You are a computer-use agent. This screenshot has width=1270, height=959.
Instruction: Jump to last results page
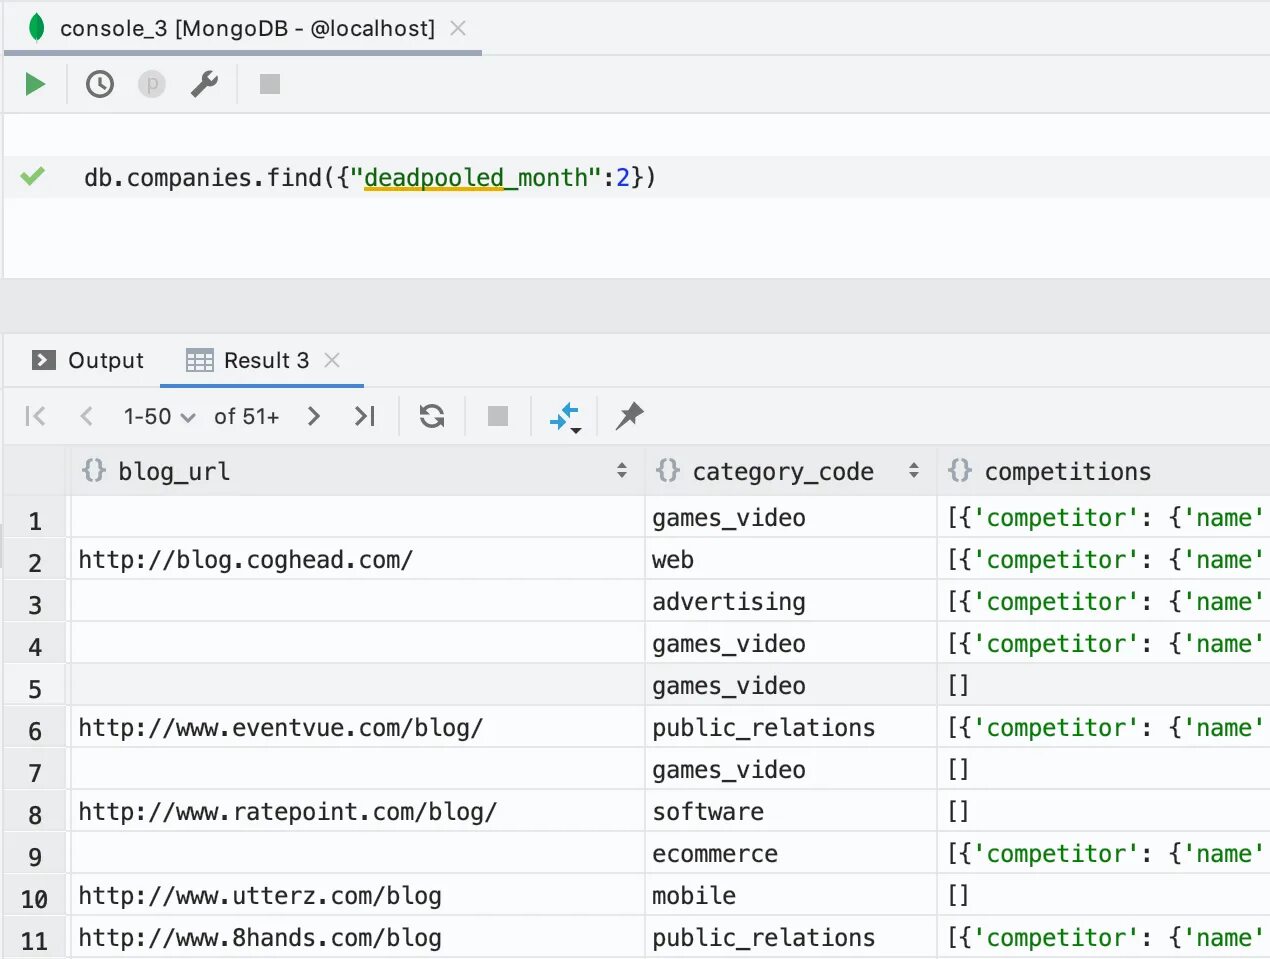click(x=365, y=416)
